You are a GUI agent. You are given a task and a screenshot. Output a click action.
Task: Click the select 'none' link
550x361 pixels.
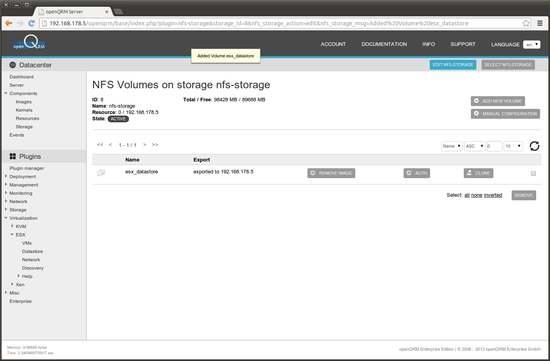click(476, 195)
